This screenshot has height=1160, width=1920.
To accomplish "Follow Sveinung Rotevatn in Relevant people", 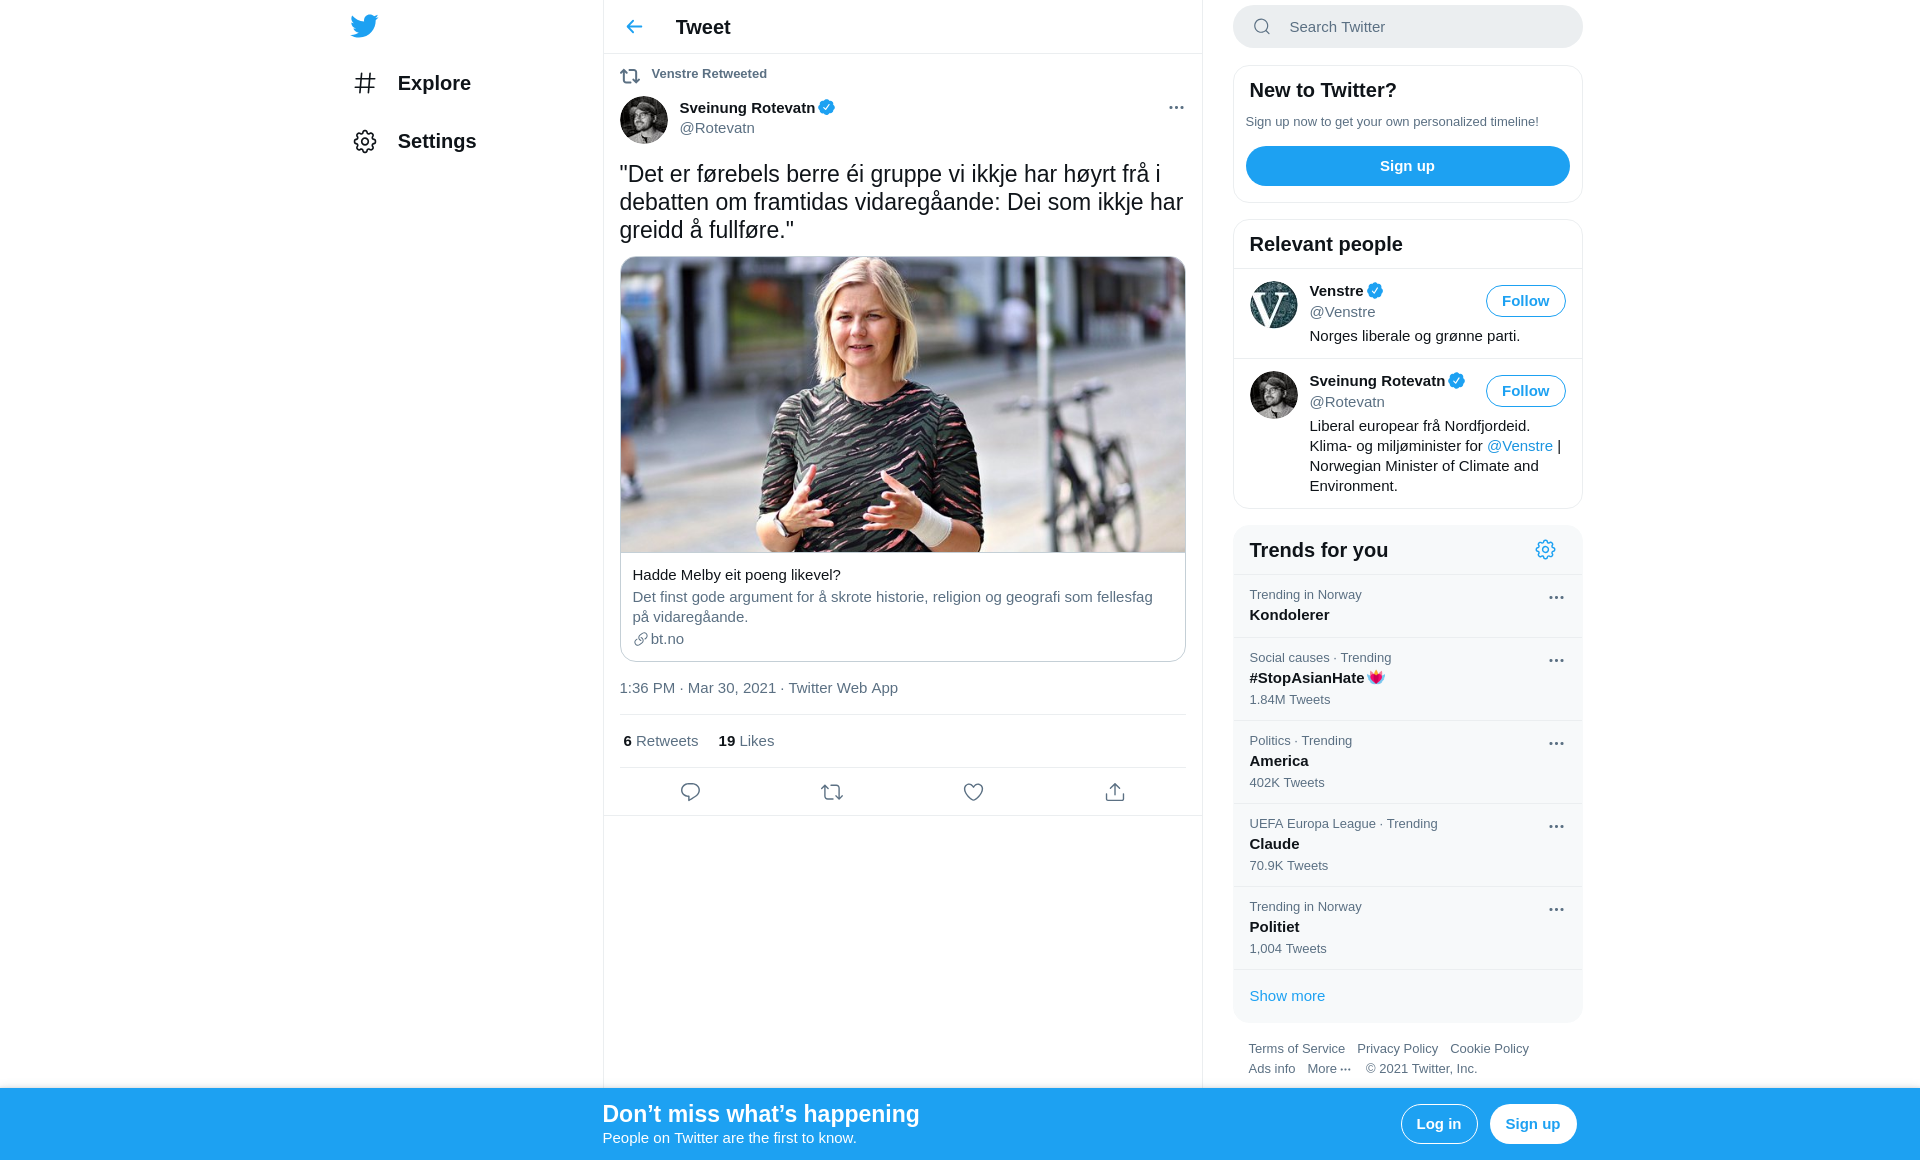I will tap(1525, 391).
